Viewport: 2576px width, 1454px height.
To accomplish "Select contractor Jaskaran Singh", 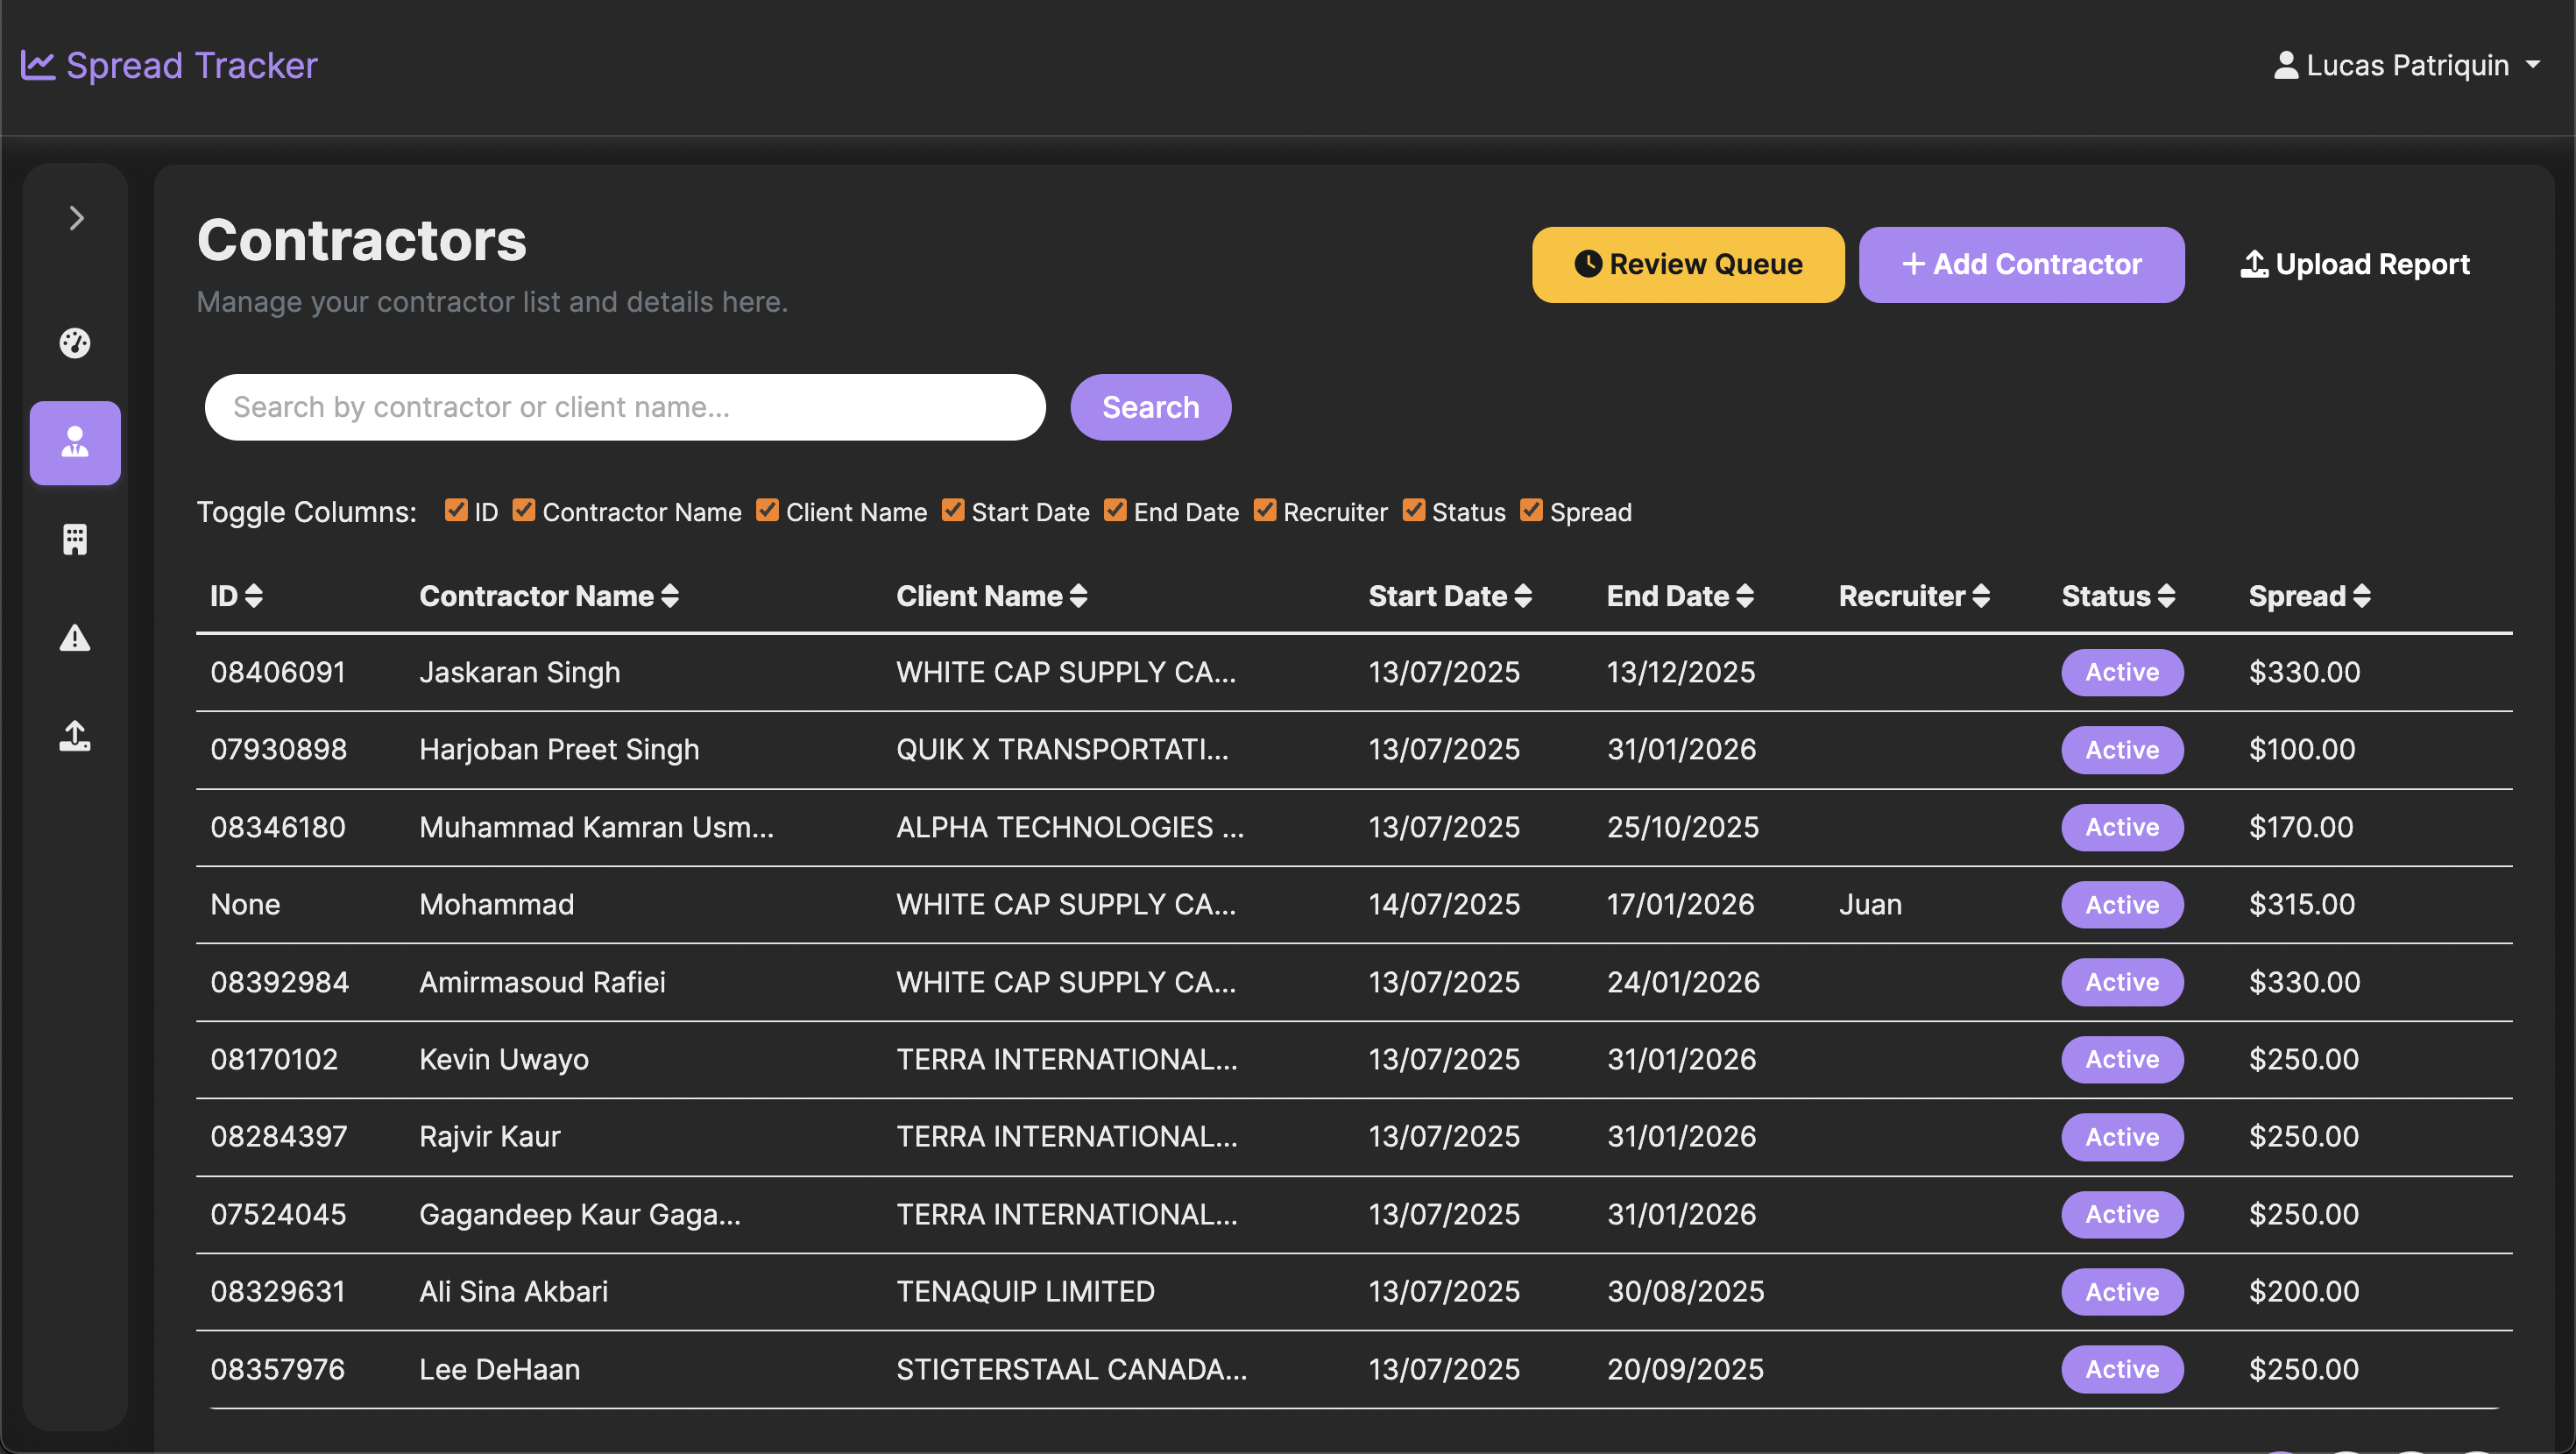I will 519,672.
